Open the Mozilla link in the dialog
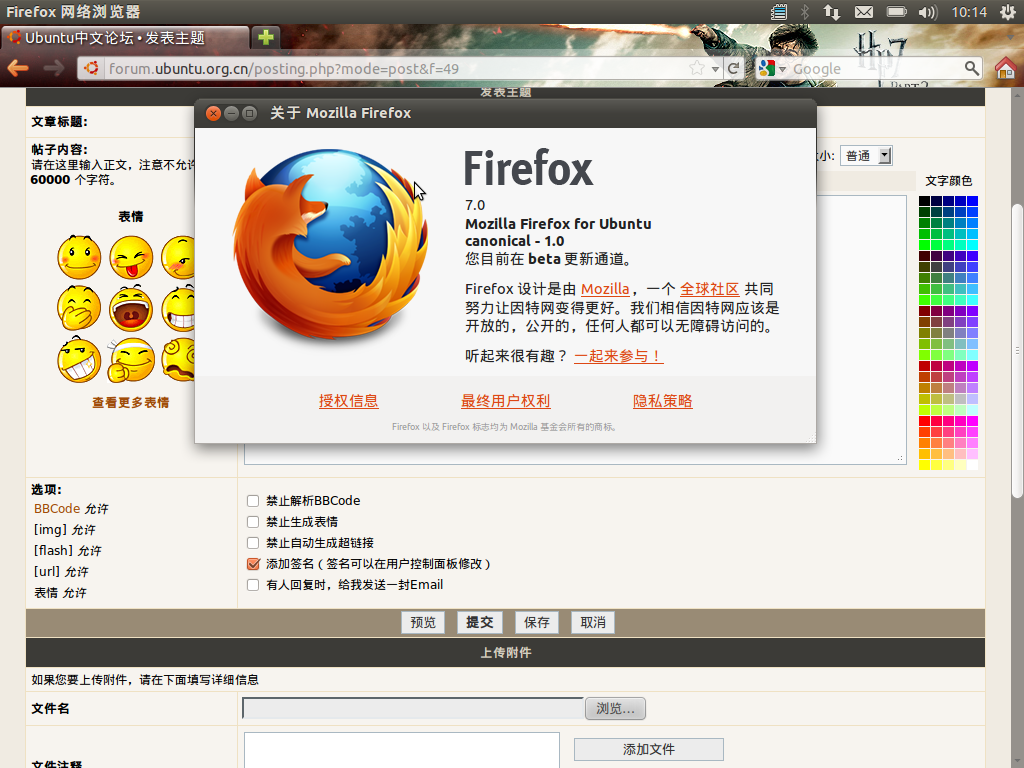Screen dimensions: 1024x768 pyautogui.click(x=605, y=289)
